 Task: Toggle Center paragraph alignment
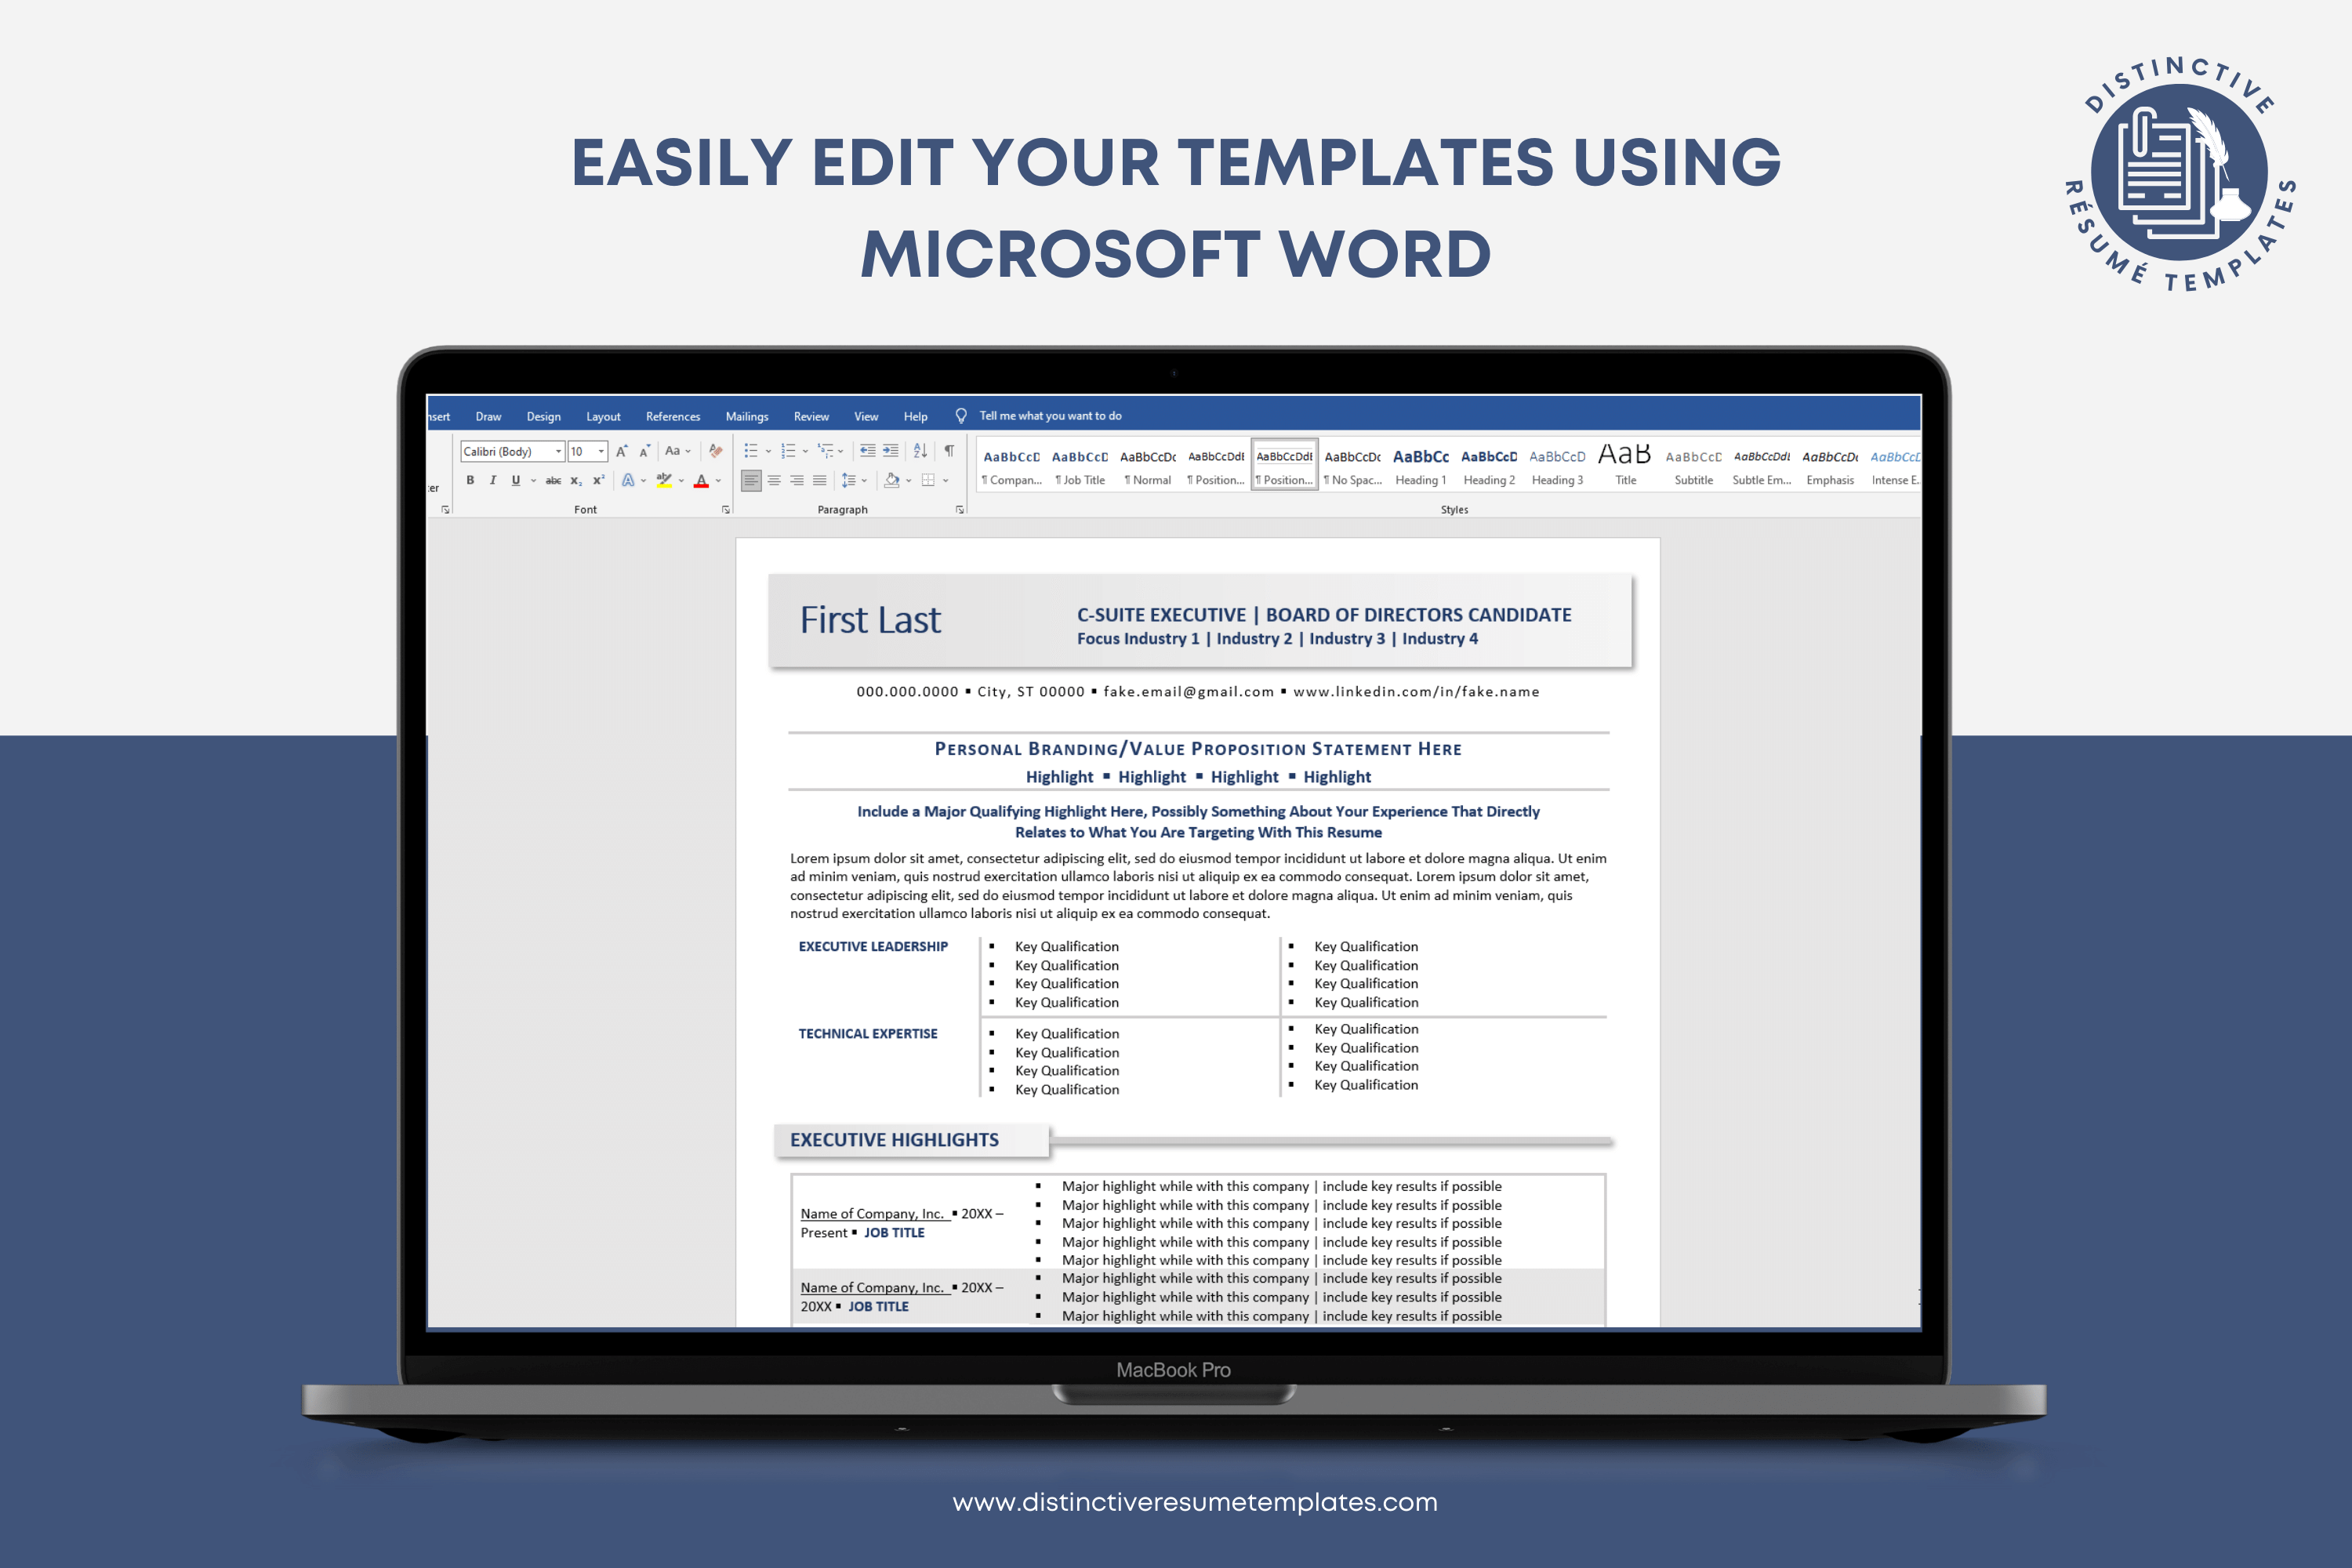[774, 480]
